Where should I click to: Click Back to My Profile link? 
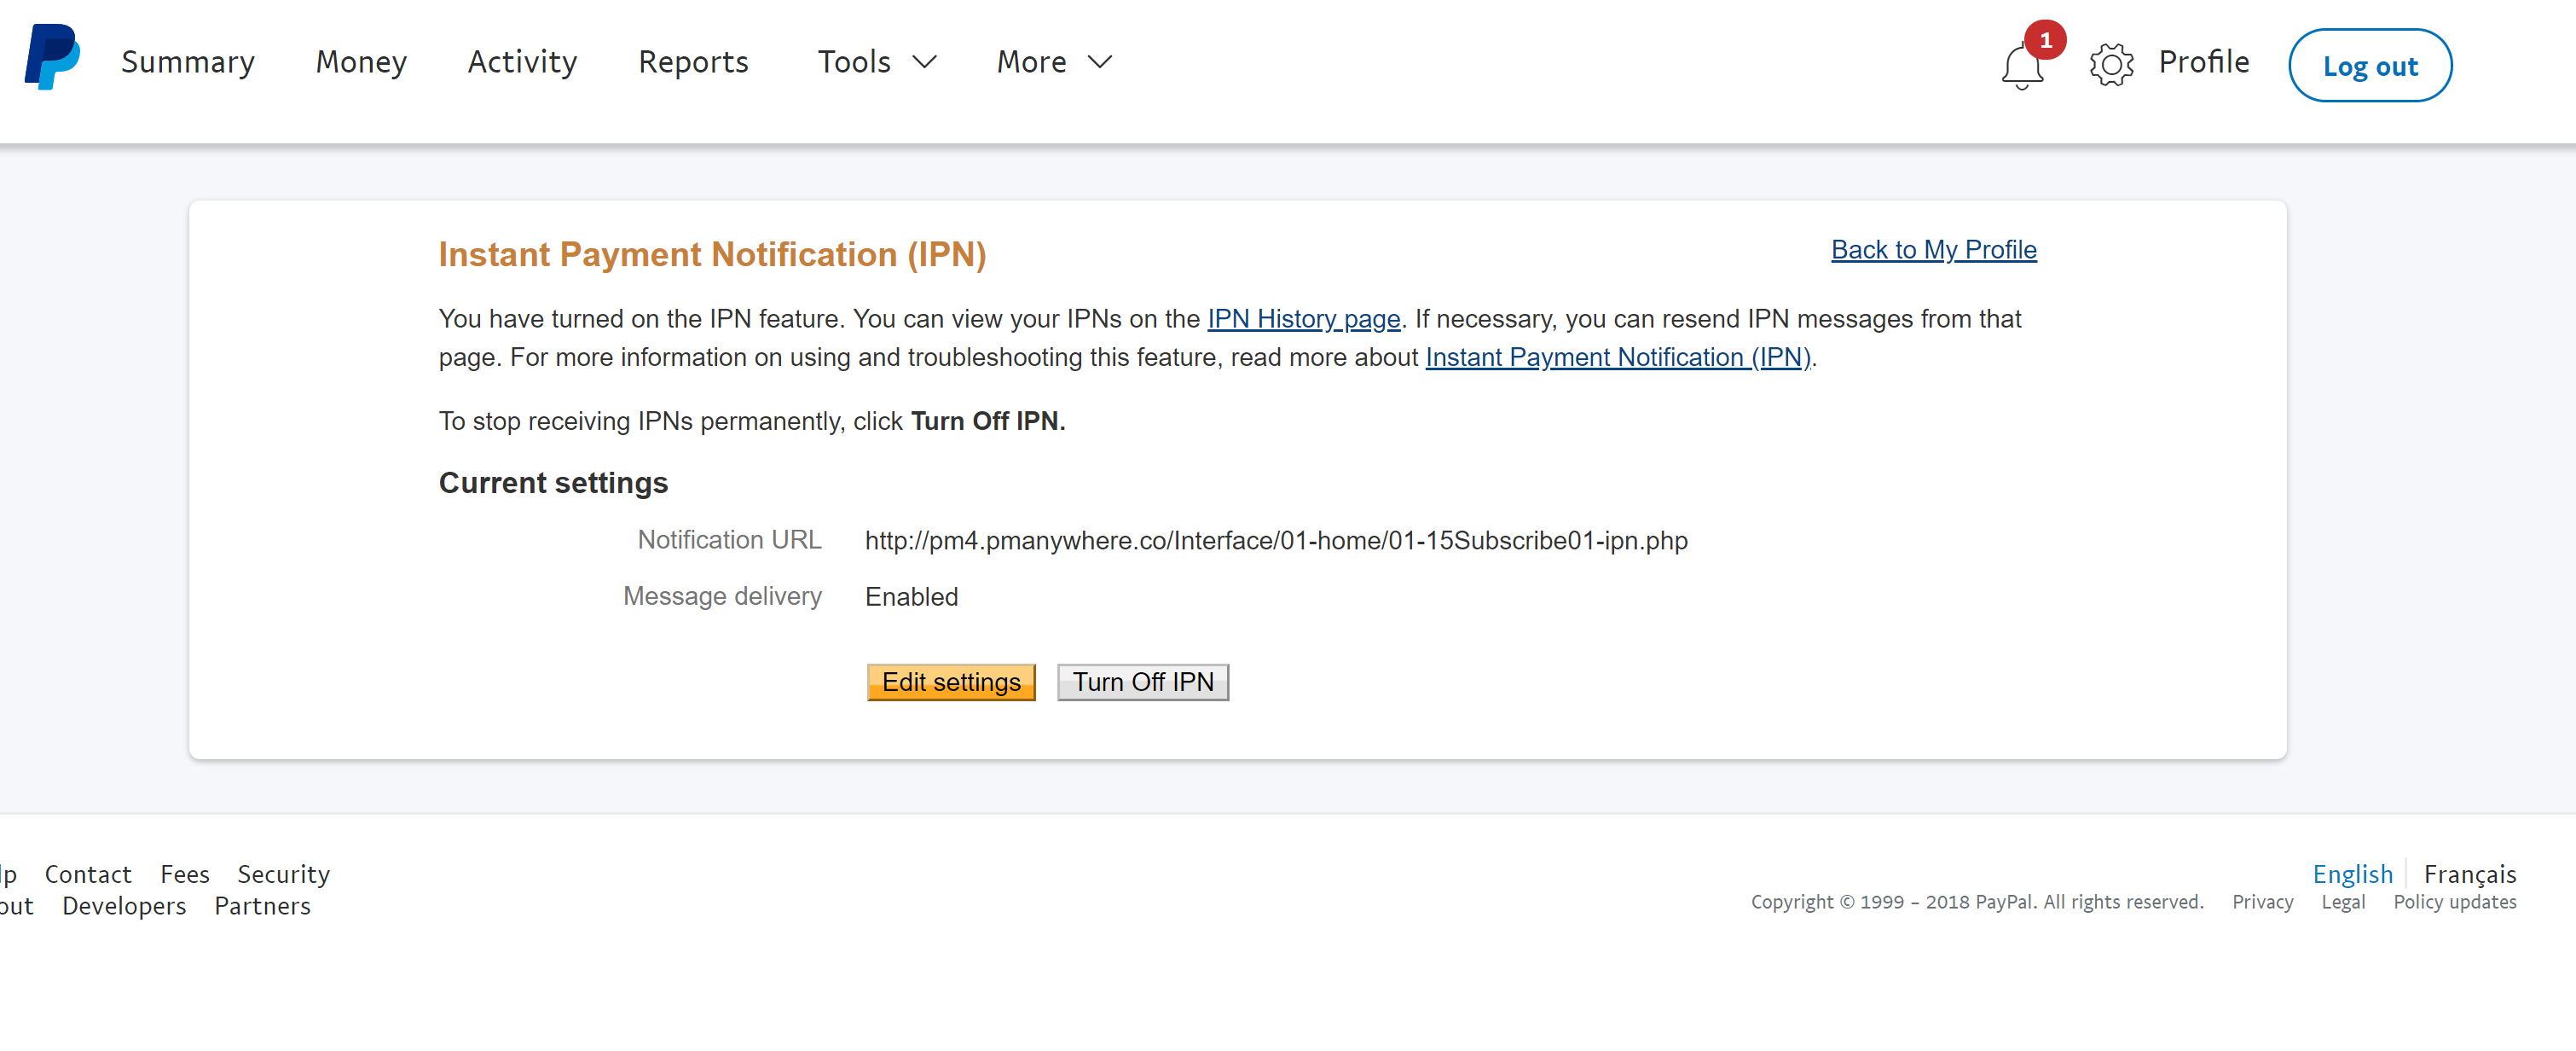(1933, 249)
